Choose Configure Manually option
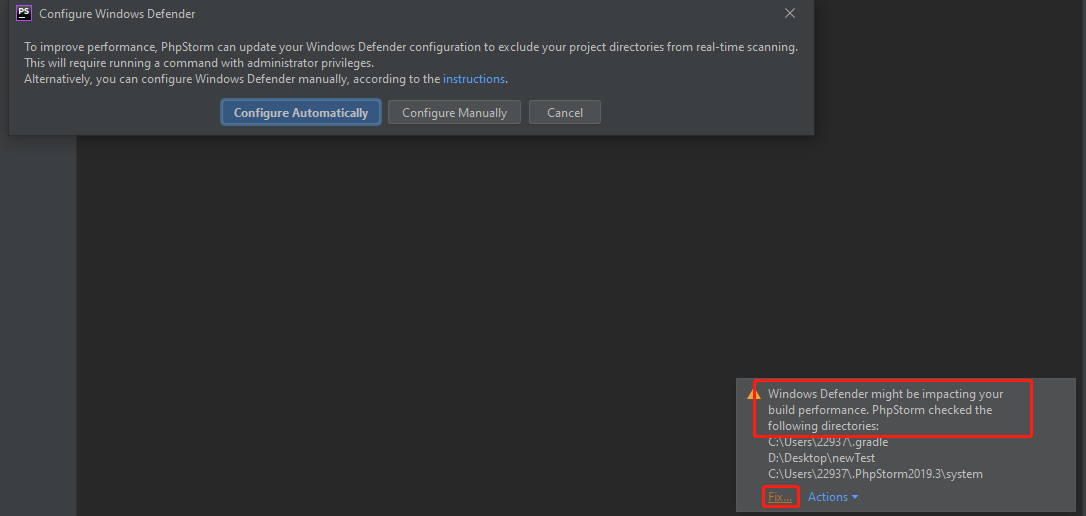Viewport: 1086px width, 516px height. point(454,112)
